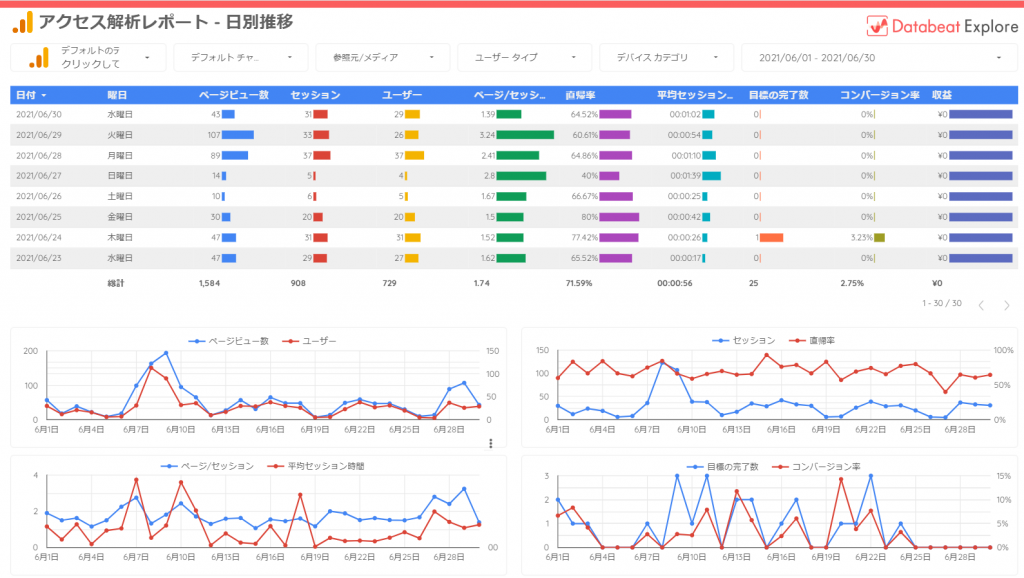Sort the table by 収益 column header
Image resolution: width=1024 pixels, height=578 pixels.
(942, 95)
